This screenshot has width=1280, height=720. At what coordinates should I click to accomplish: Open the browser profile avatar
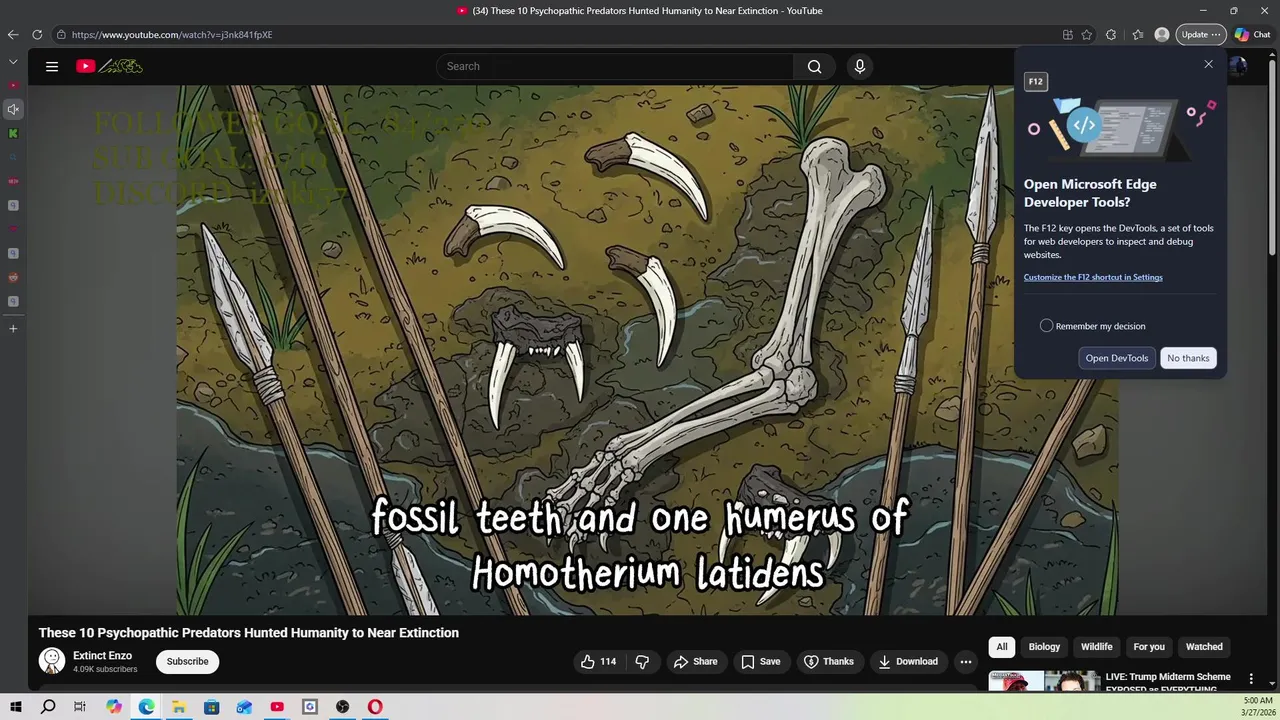tap(1162, 35)
